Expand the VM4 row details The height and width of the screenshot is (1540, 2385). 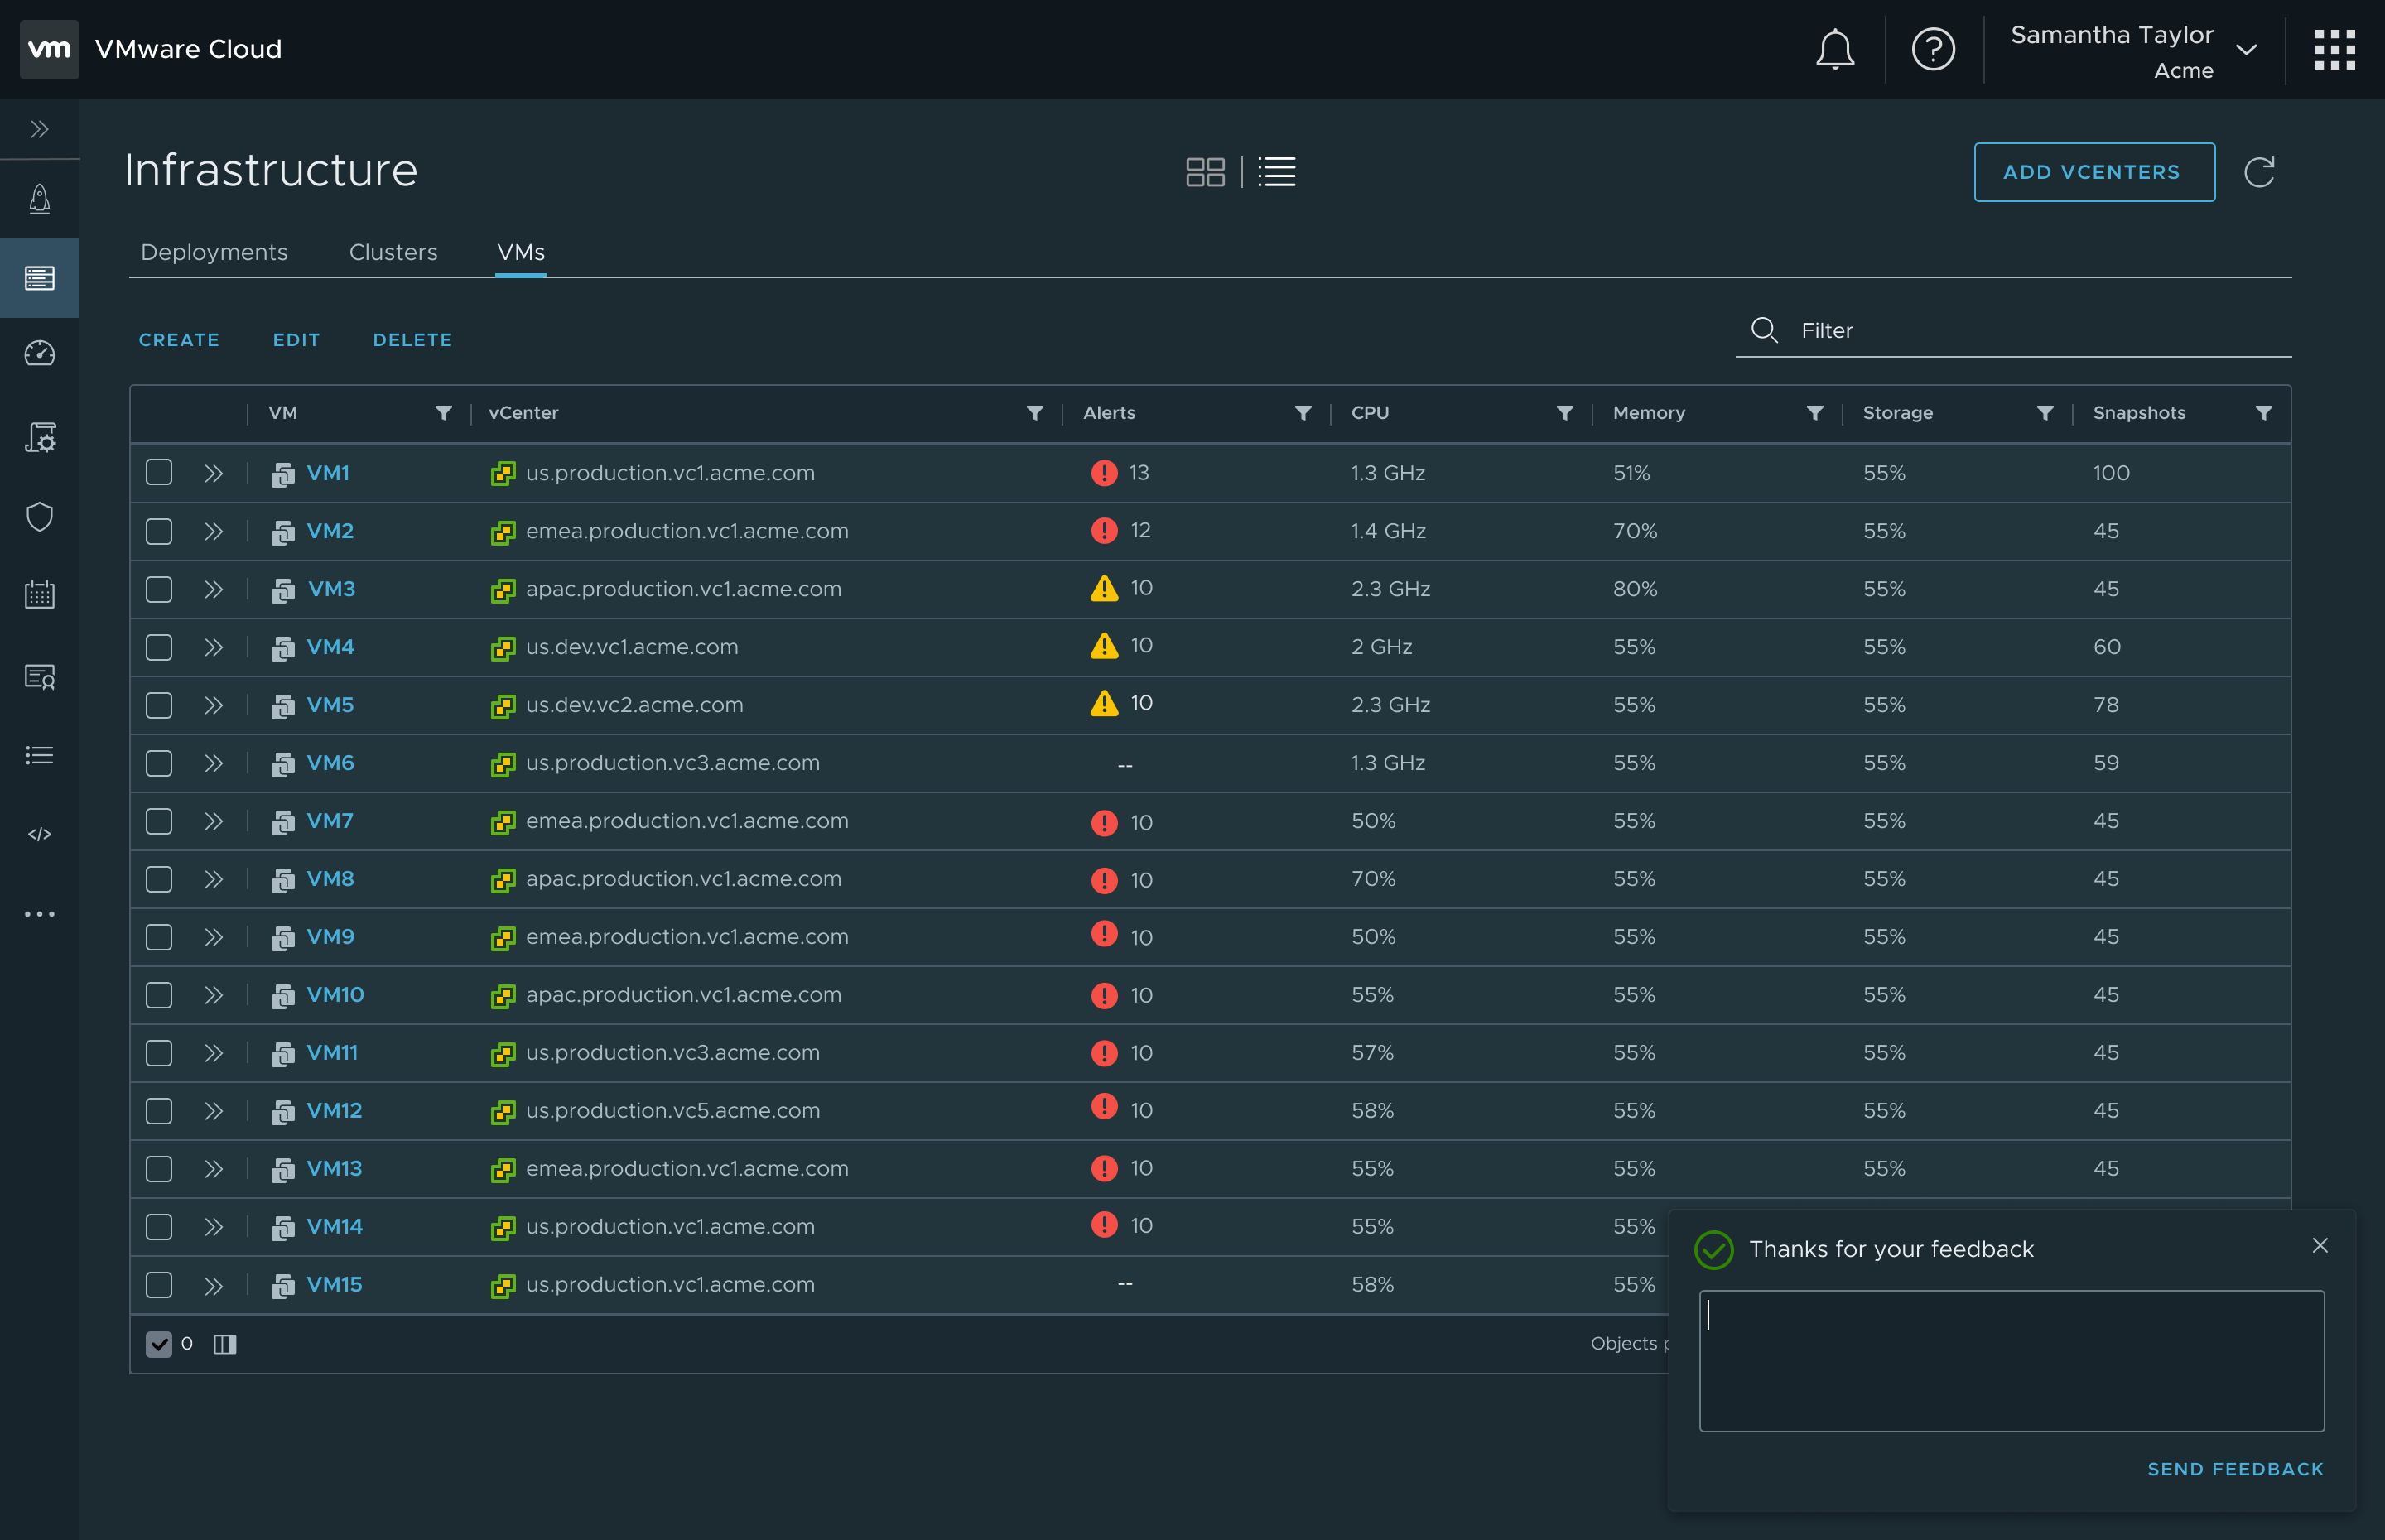pos(213,647)
